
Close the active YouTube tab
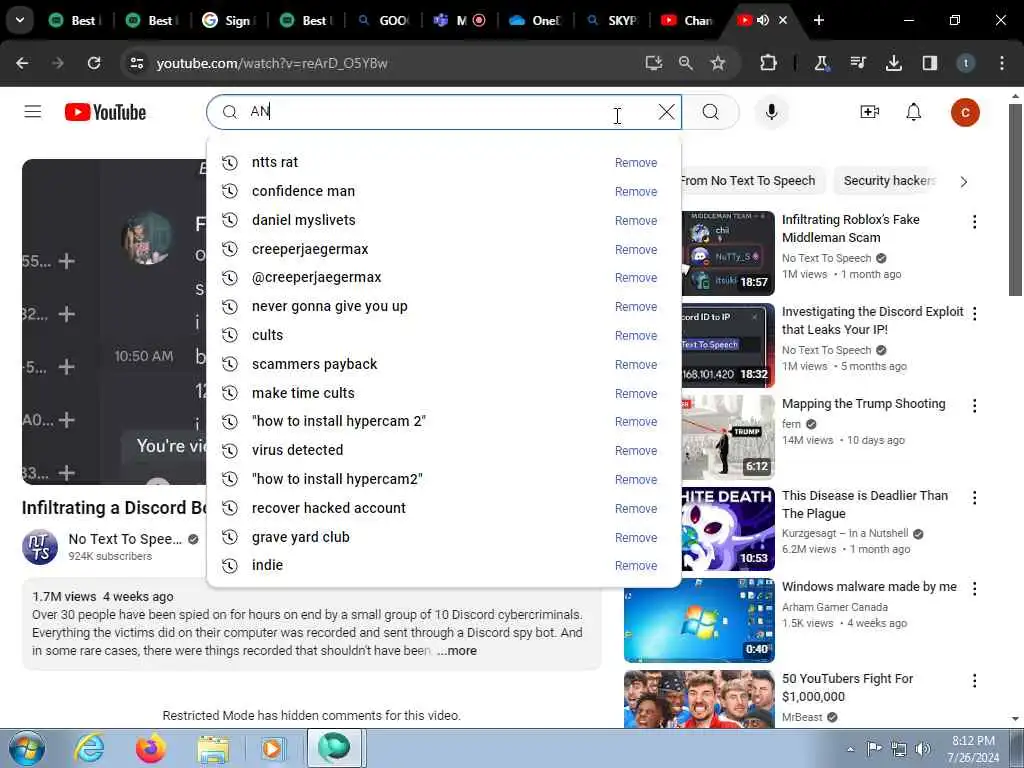coord(783,20)
